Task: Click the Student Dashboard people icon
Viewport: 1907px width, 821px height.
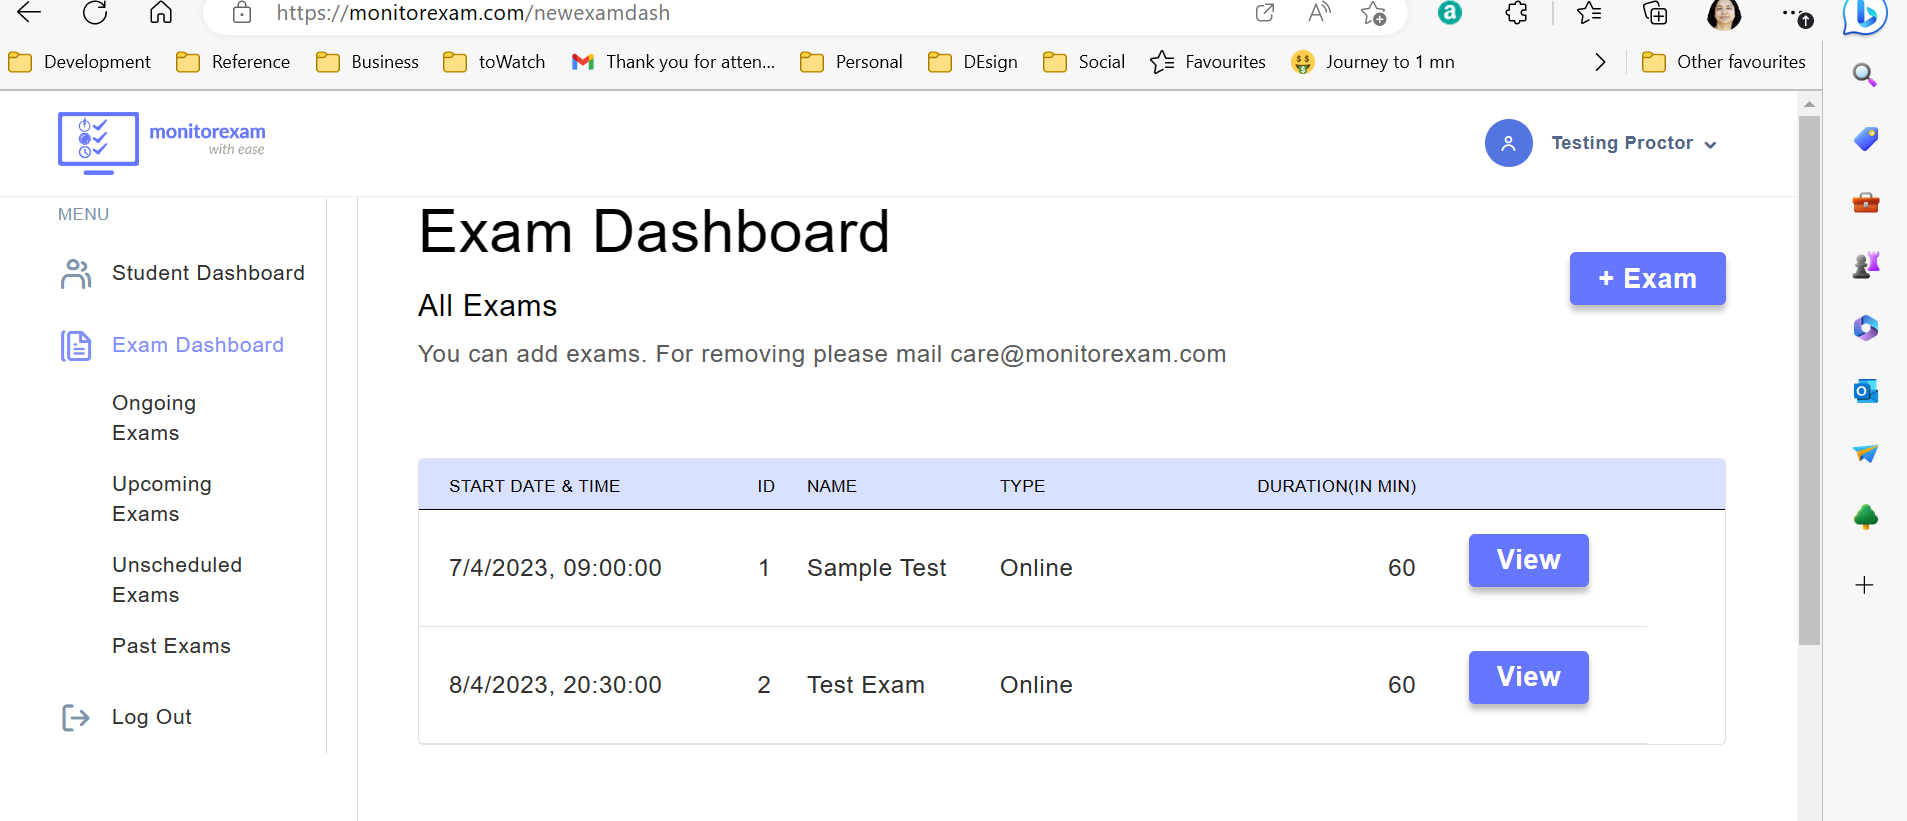Action: (76, 273)
